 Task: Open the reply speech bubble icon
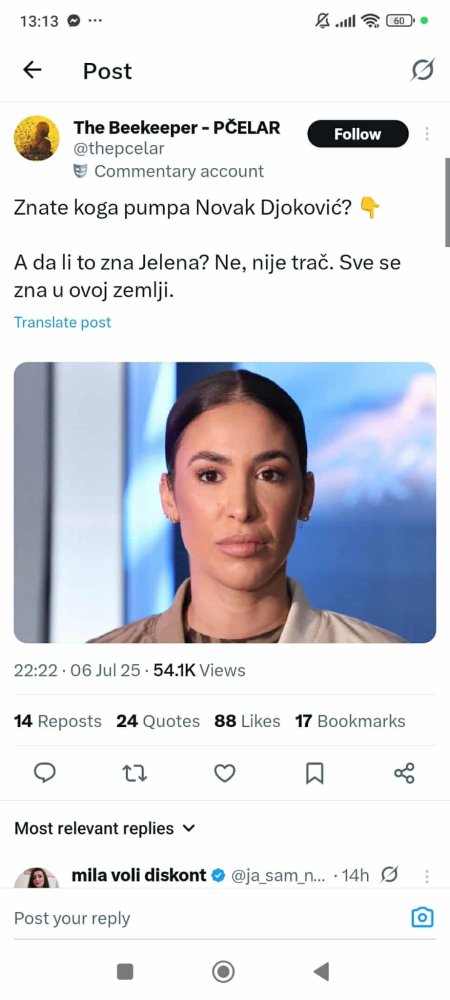click(44, 773)
